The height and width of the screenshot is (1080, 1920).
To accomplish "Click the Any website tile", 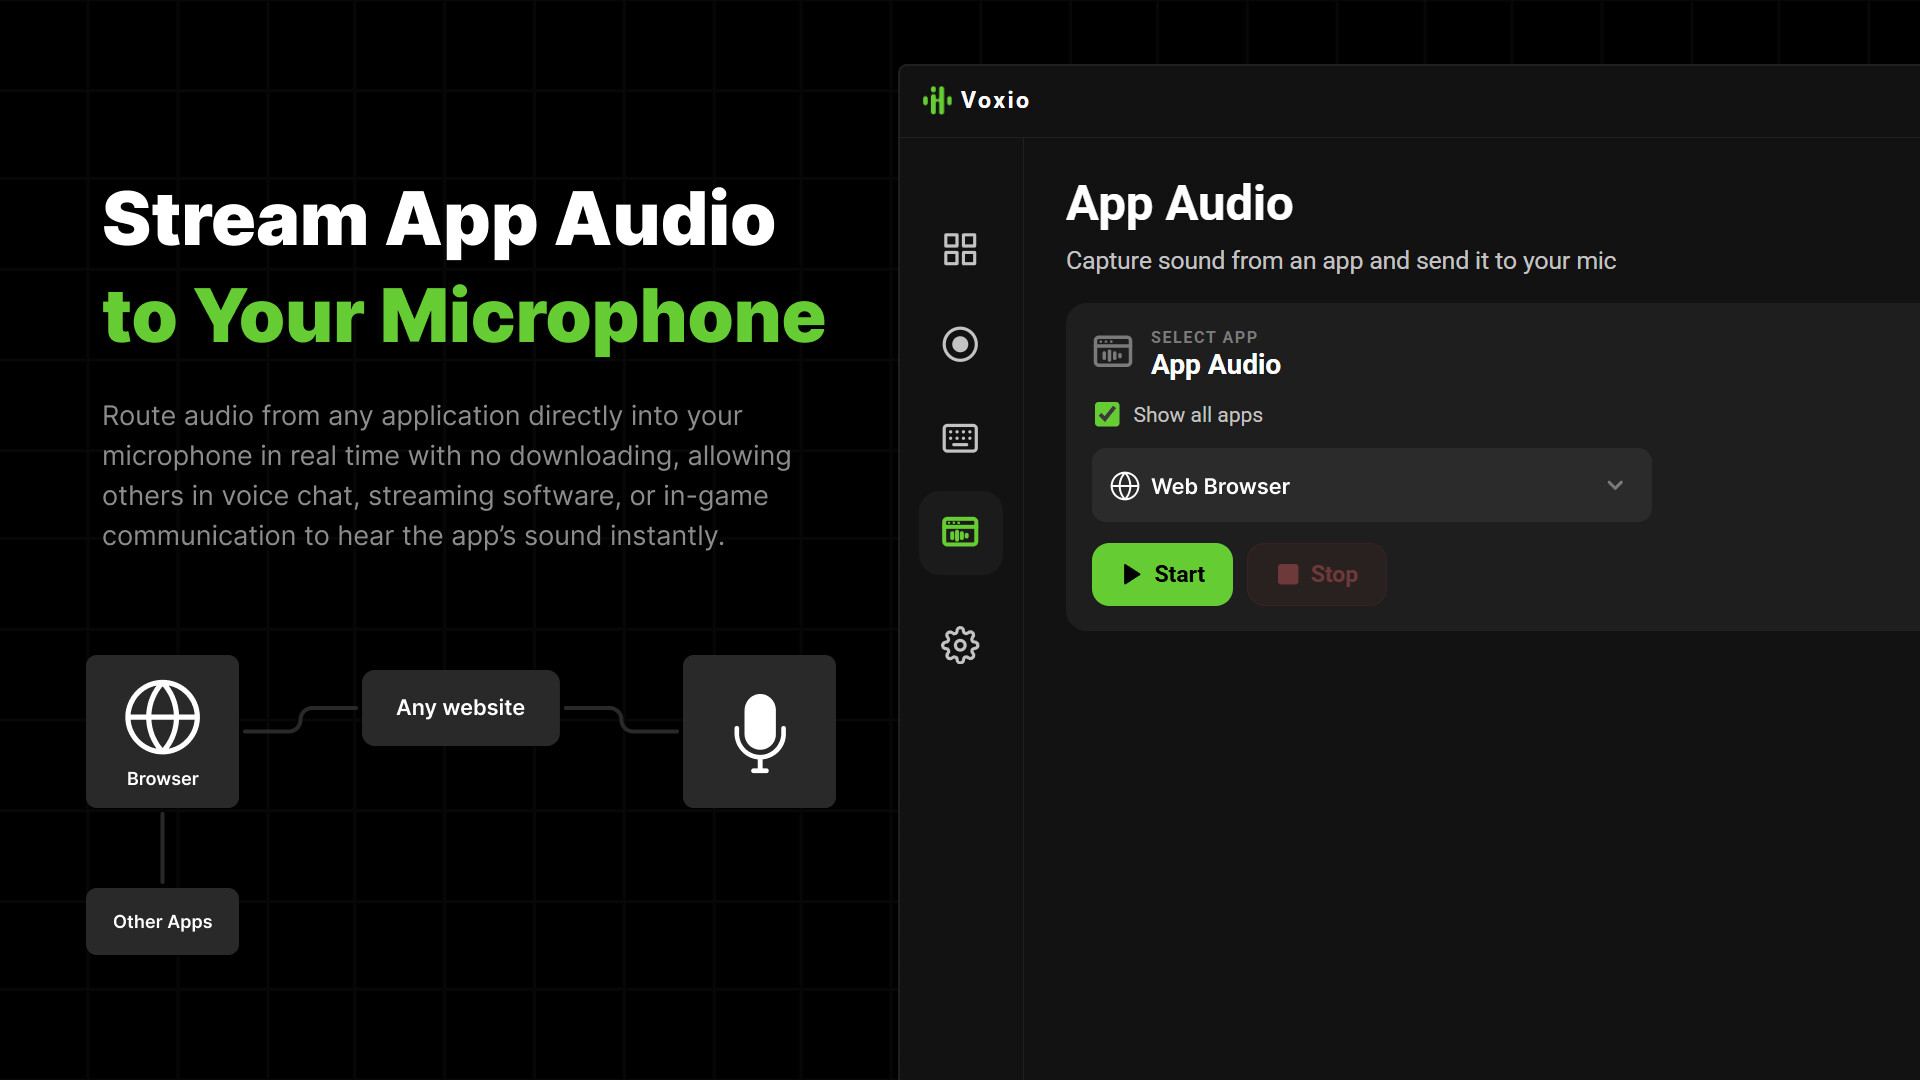I will tap(460, 707).
